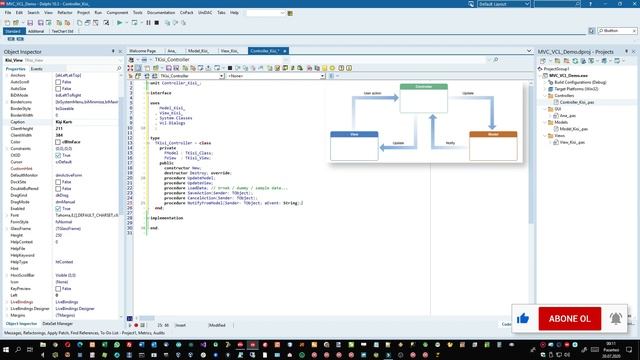Screen dimensions: 640x360
Task: Switch to DataSet Manager bottom tab
Action: (x=58, y=324)
